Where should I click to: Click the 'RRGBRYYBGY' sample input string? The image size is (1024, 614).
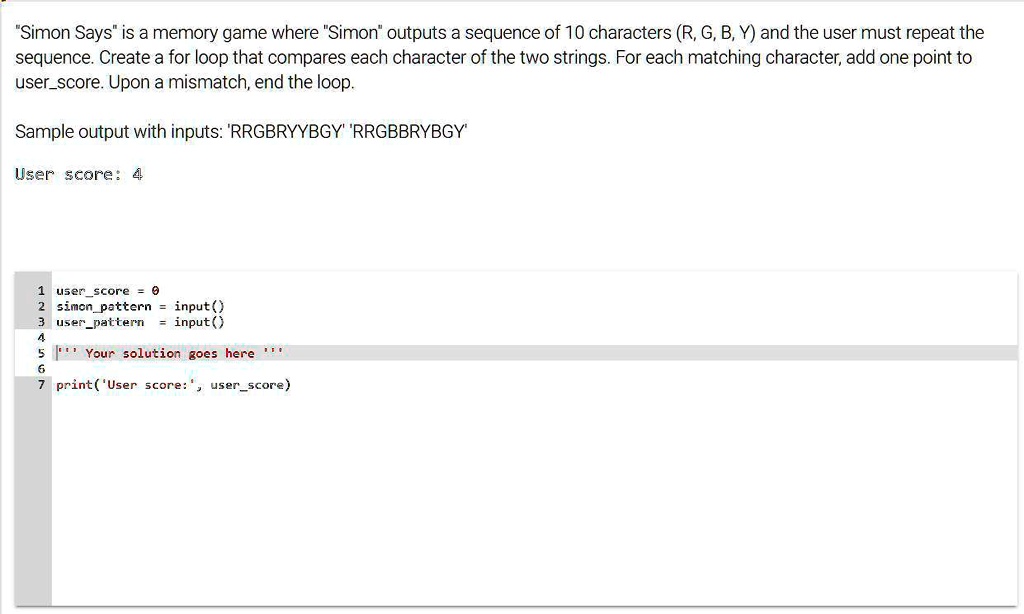click(287, 132)
